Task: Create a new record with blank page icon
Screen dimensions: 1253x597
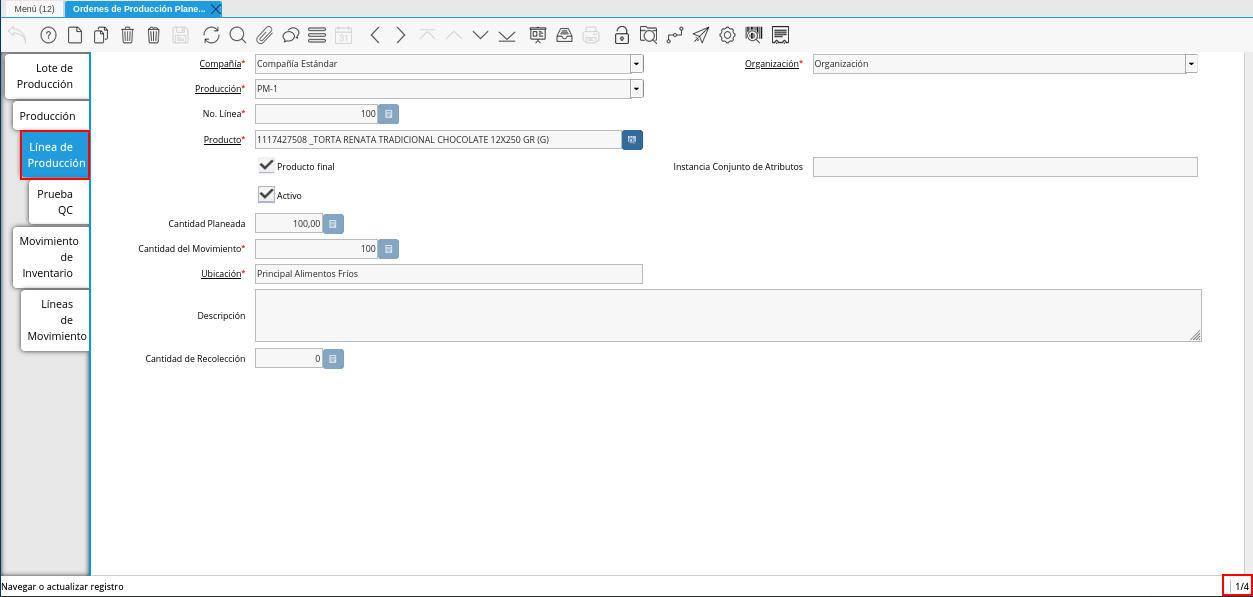Action: click(75, 35)
